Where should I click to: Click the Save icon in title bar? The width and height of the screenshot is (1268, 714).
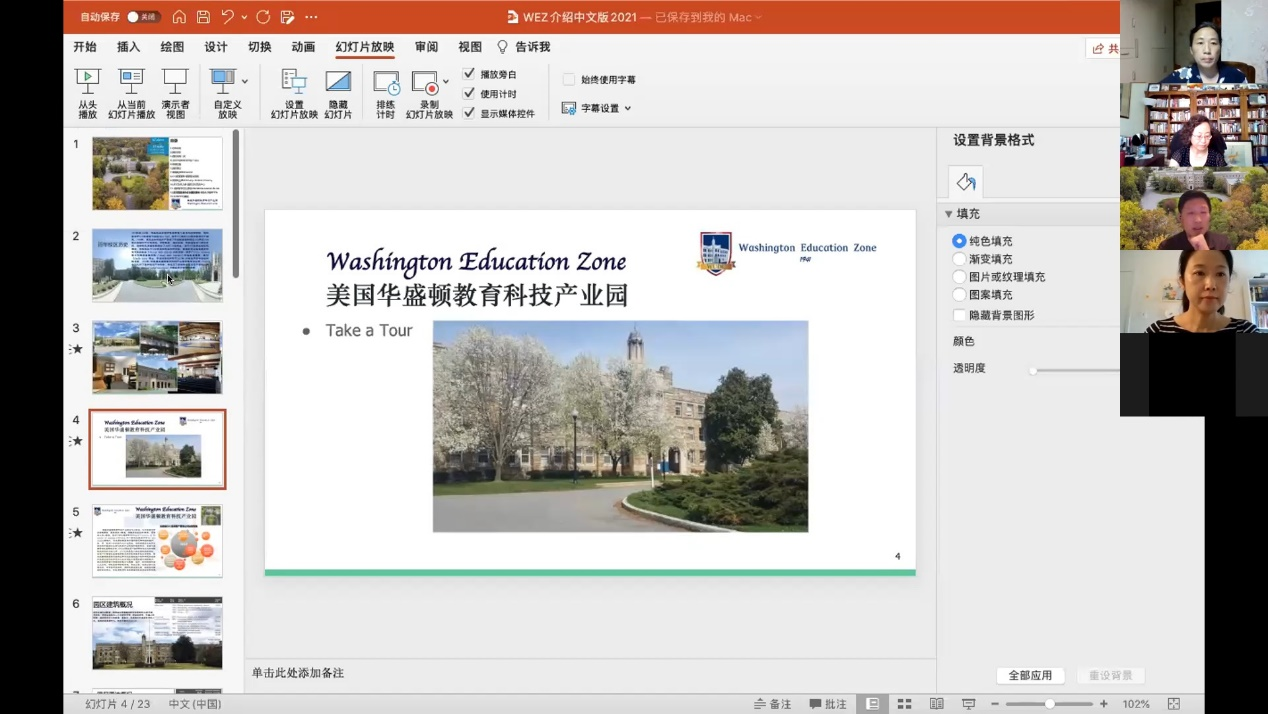[x=203, y=17]
